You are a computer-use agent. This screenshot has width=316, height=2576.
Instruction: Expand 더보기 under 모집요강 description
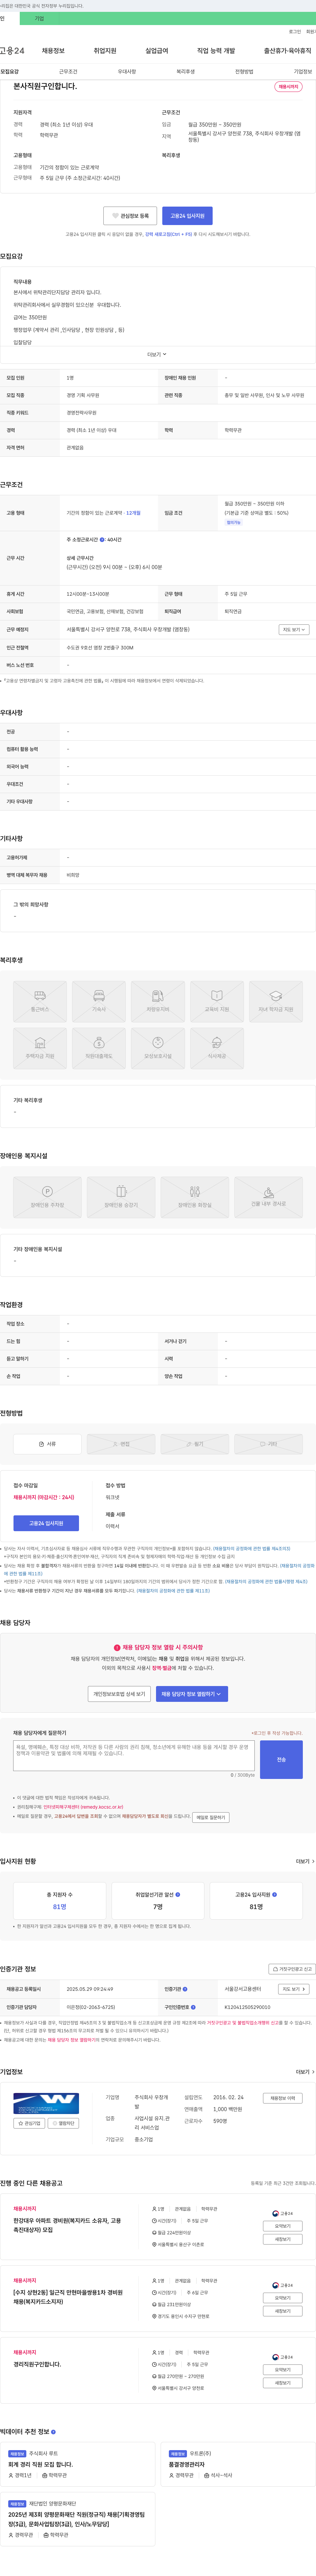(x=157, y=354)
